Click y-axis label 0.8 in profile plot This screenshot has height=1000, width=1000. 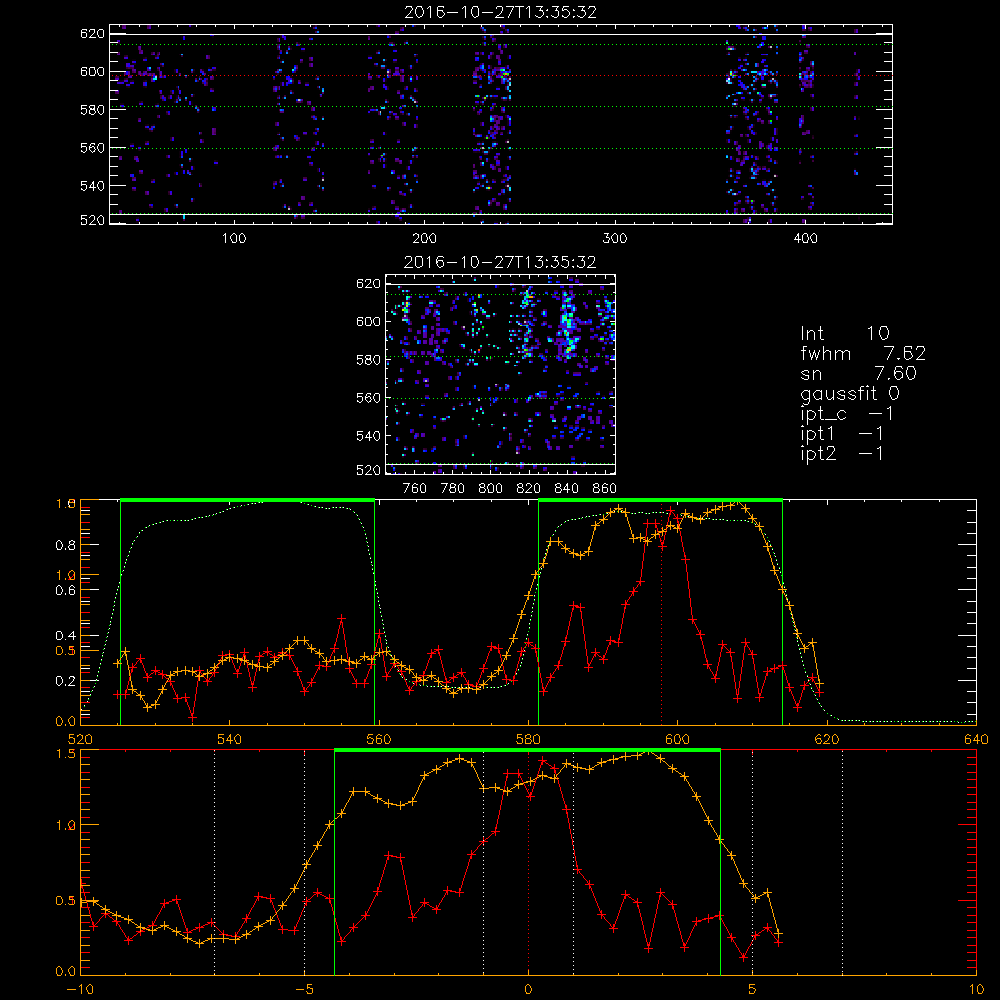coord(65,545)
